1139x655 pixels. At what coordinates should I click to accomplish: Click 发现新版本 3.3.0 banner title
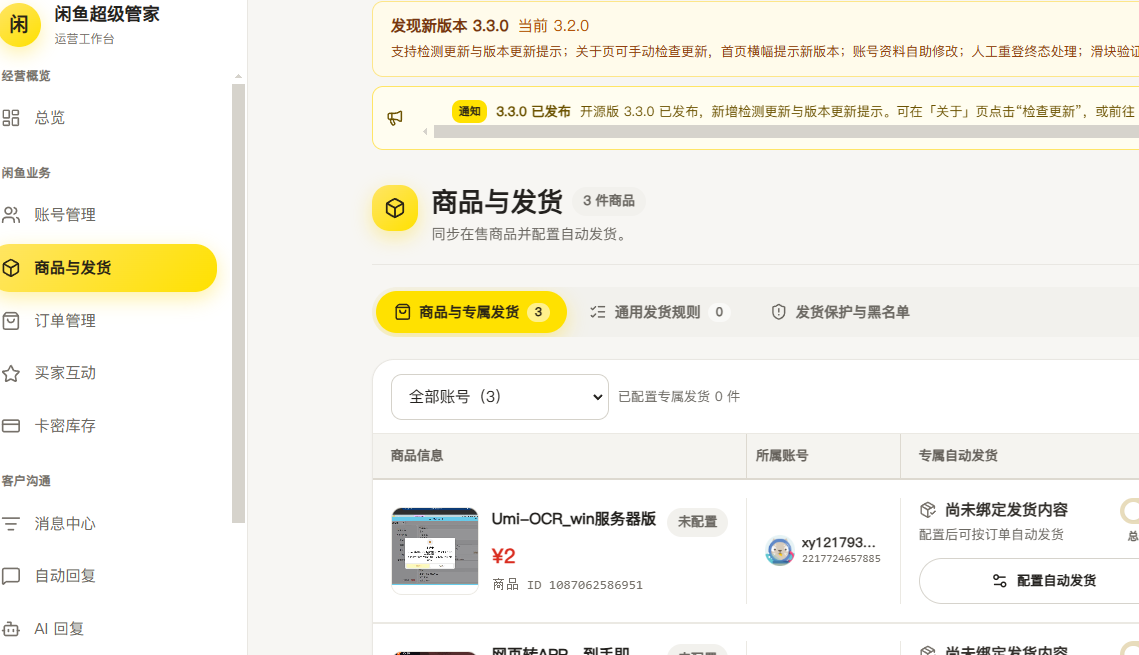point(450,26)
